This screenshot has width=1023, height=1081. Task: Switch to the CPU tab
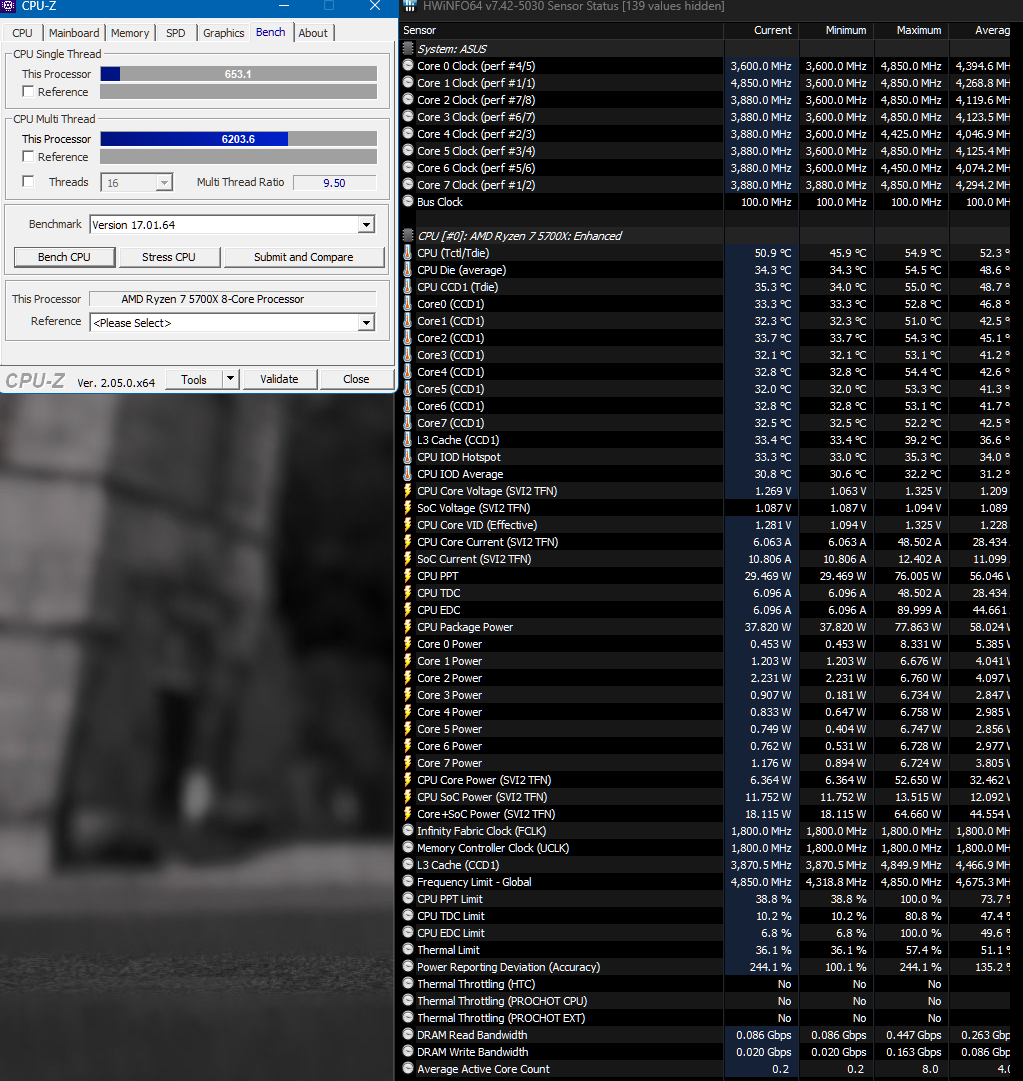(22, 32)
